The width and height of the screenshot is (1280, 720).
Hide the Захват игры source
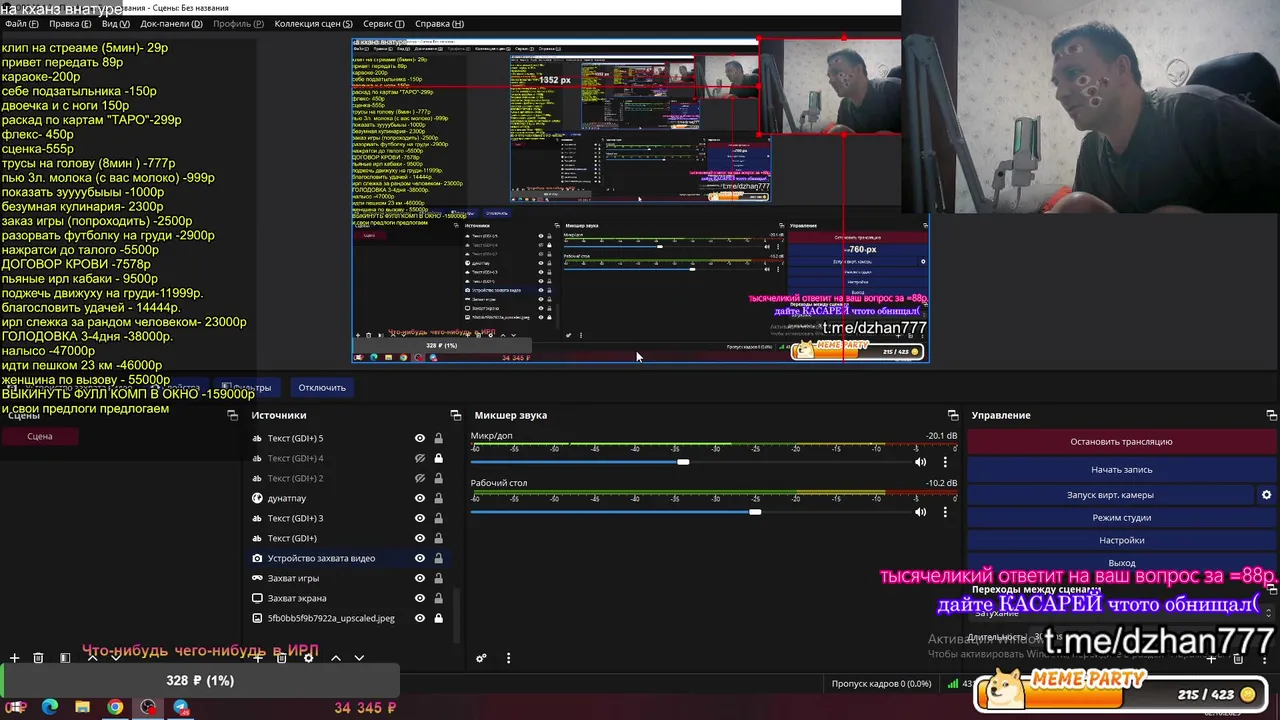click(x=420, y=578)
